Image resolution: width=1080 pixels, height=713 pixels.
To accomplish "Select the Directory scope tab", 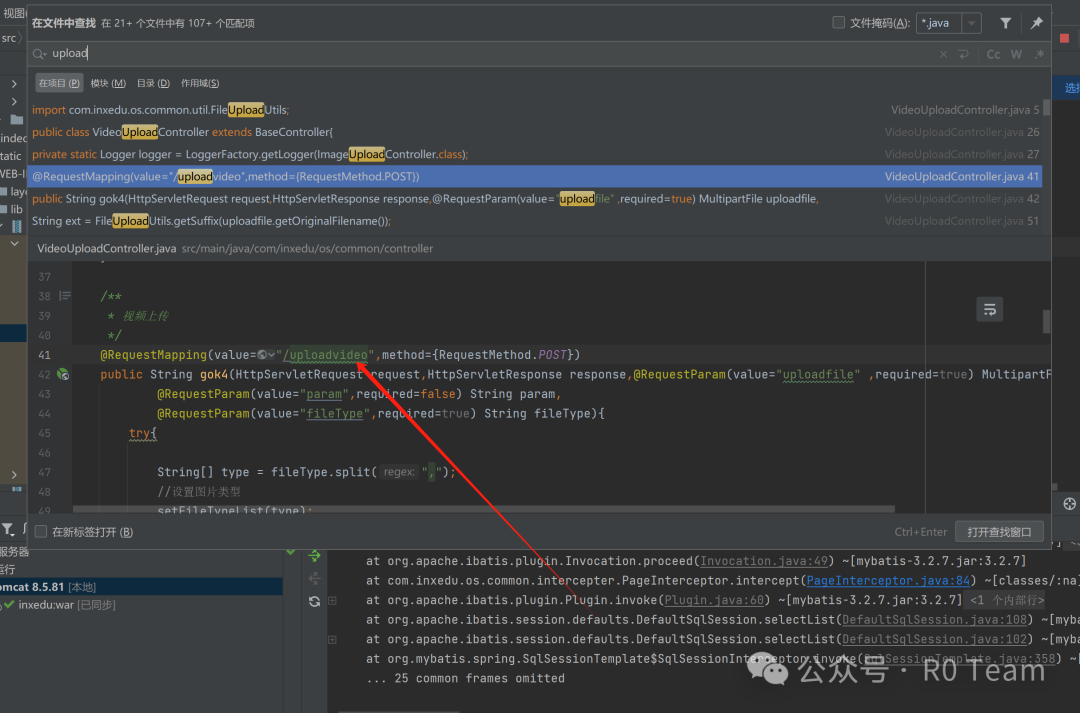I will [x=153, y=83].
